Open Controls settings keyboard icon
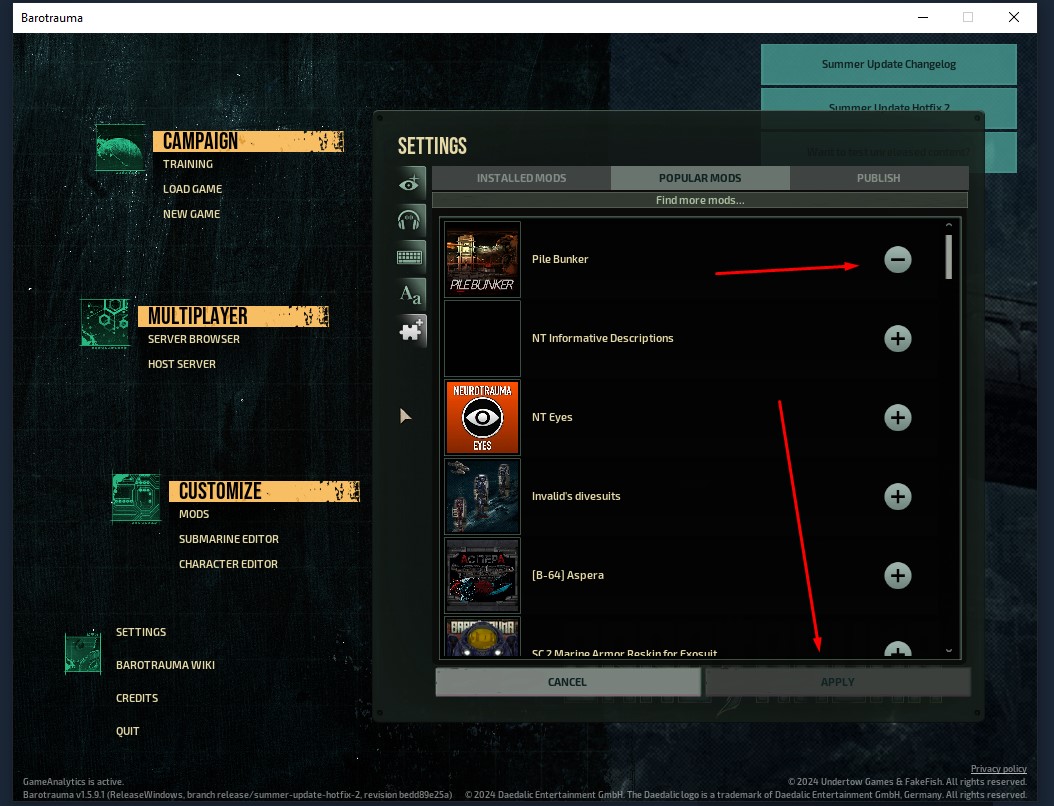 point(411,257)
